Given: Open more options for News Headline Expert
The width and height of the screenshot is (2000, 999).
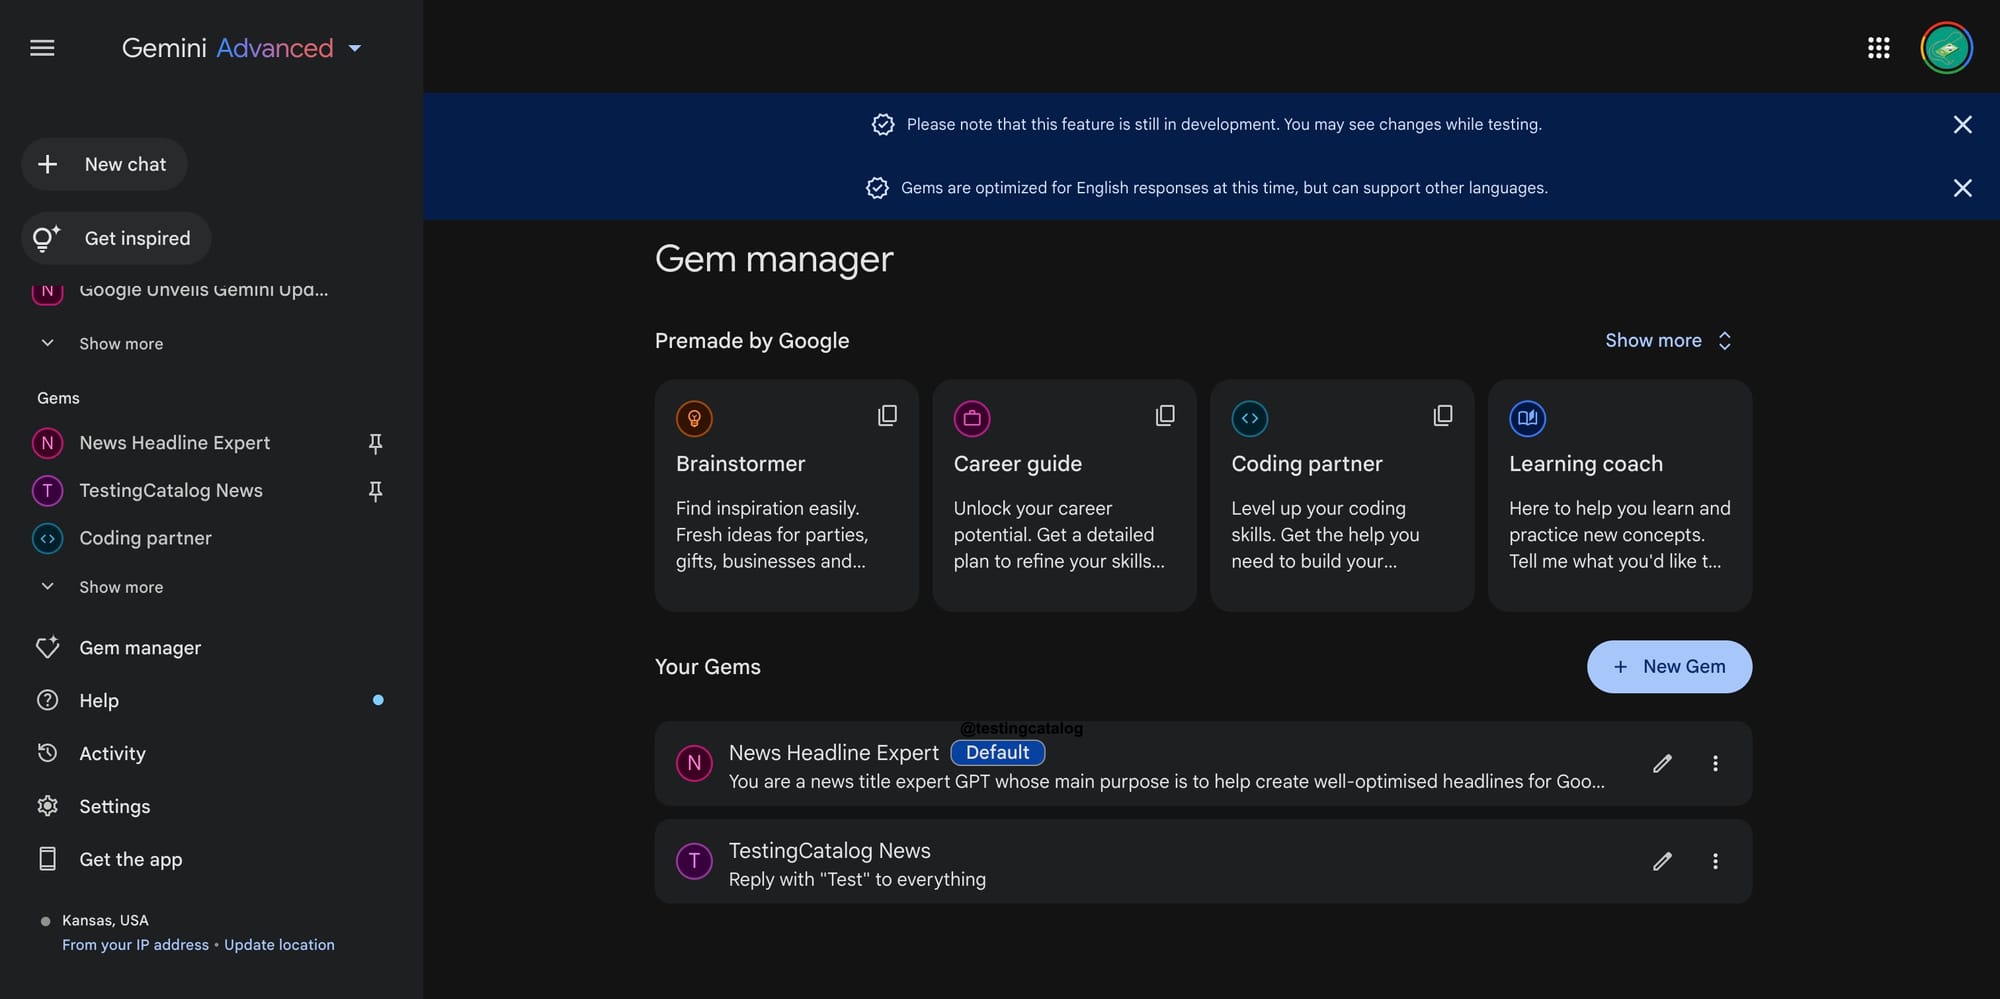Looking at the screenshot, I should tap(1715, 764).
